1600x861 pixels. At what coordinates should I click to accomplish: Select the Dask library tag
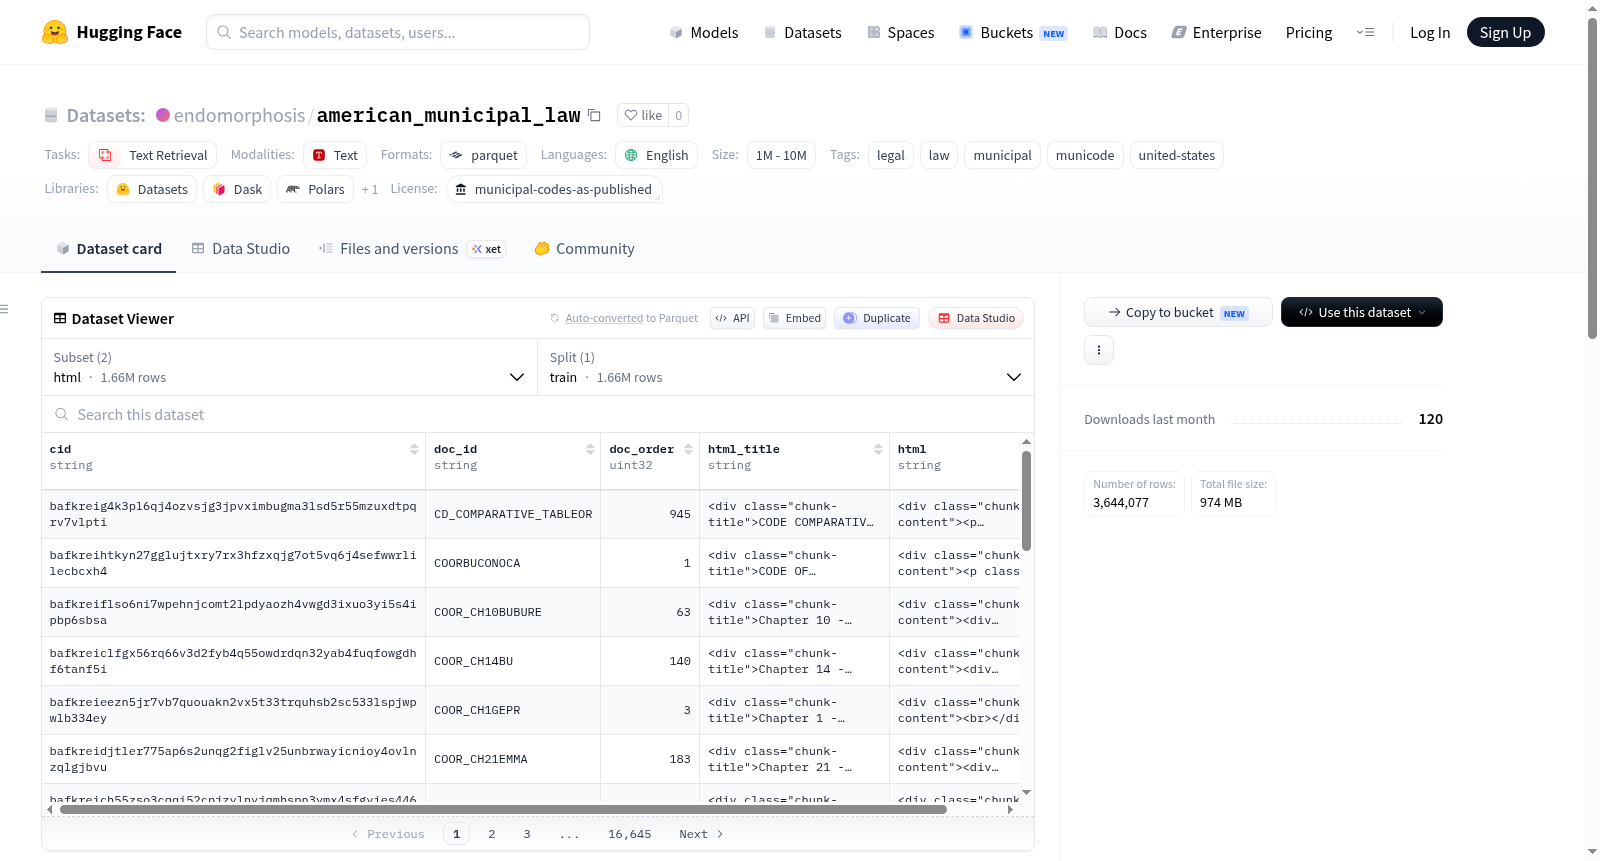click(237, 189)
